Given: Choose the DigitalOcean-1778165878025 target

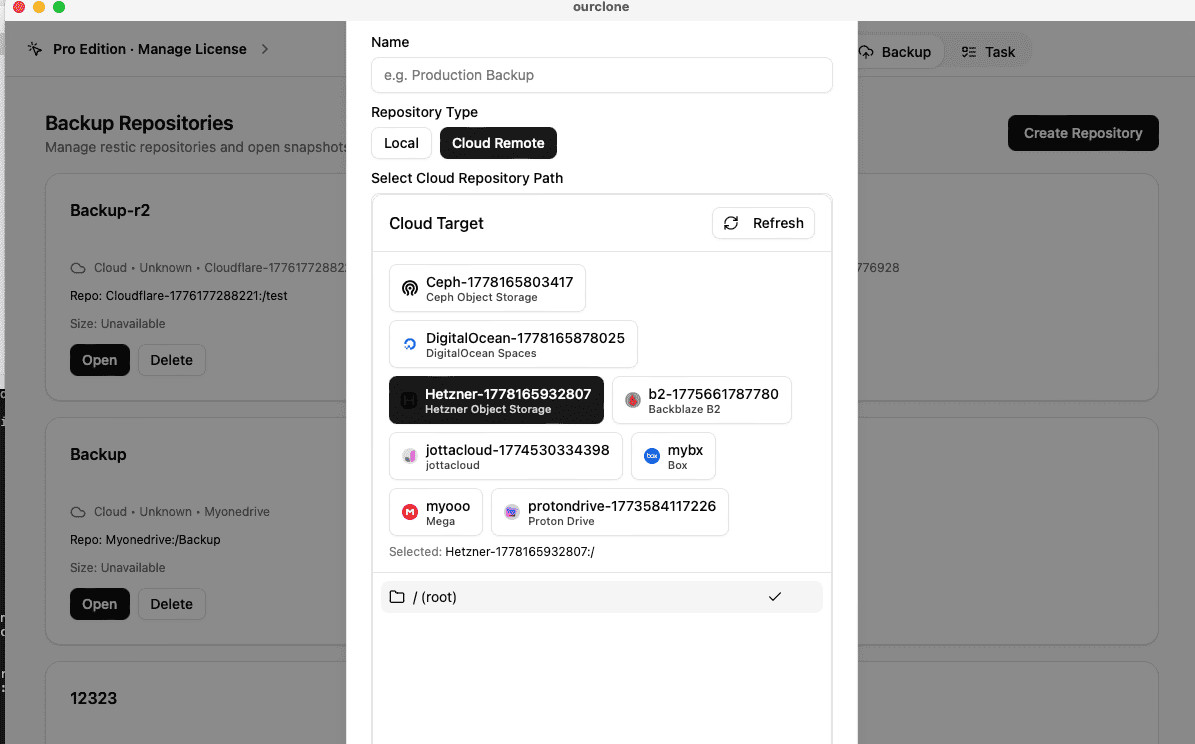Looking at the screenshot, I should pyautogui.click(x=513, y=344).
